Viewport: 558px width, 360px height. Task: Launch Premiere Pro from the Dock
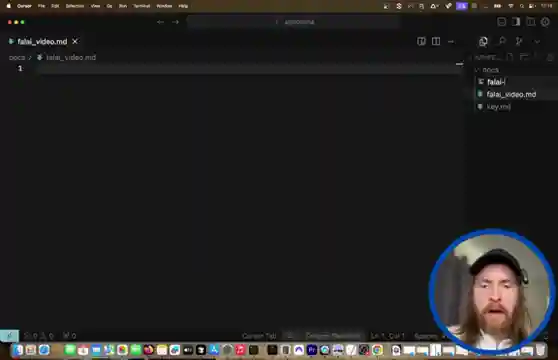point(312,350)
